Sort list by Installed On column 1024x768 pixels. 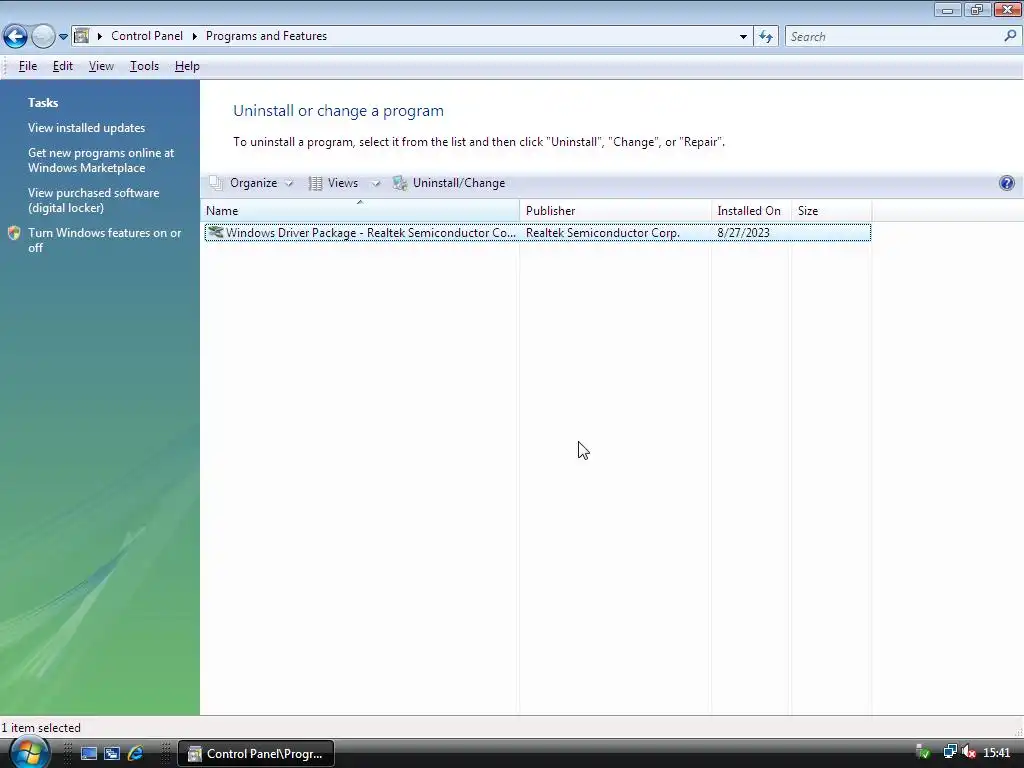pyautogui.click(x=751, y=211)
